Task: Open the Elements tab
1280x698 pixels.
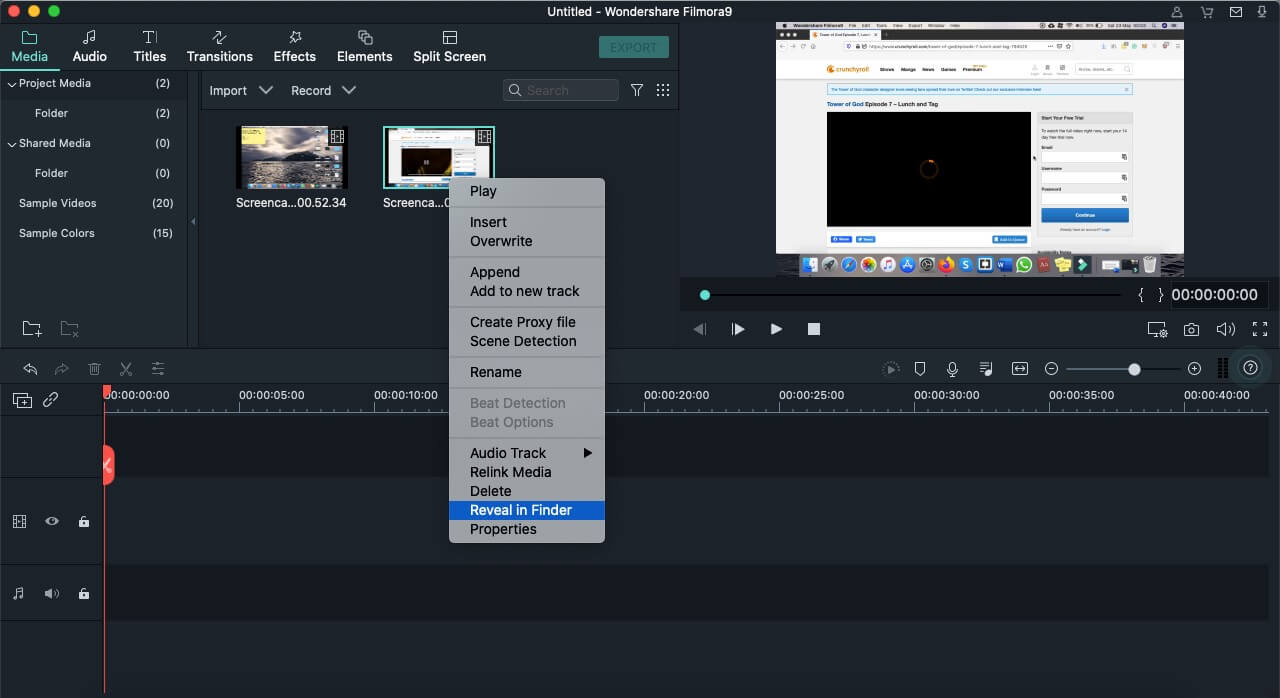Action: (365, 47)
